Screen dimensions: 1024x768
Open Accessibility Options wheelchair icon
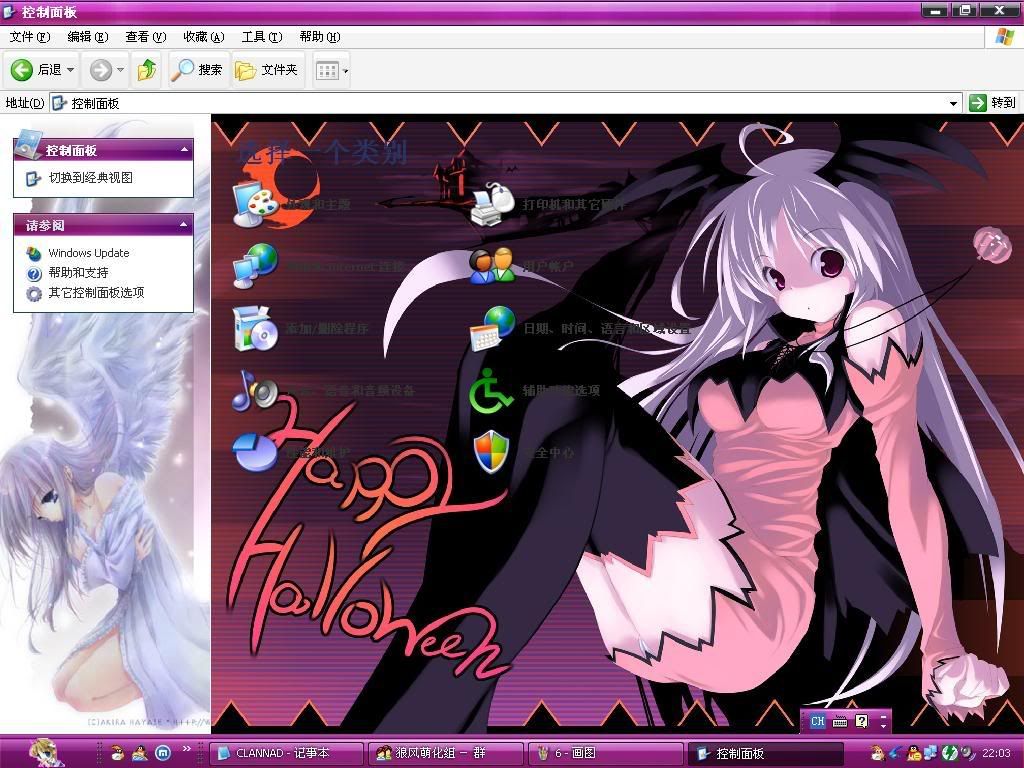[491, 390]
